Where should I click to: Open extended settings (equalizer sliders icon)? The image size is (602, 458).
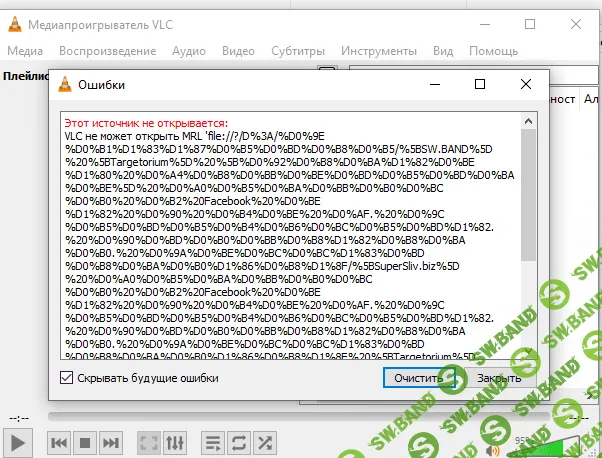175,441
